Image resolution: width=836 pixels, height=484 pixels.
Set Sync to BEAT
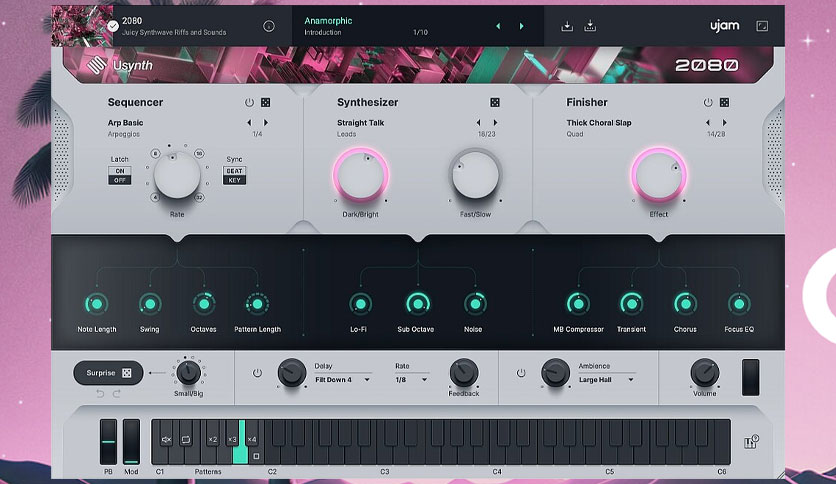[x=234, y=171]
